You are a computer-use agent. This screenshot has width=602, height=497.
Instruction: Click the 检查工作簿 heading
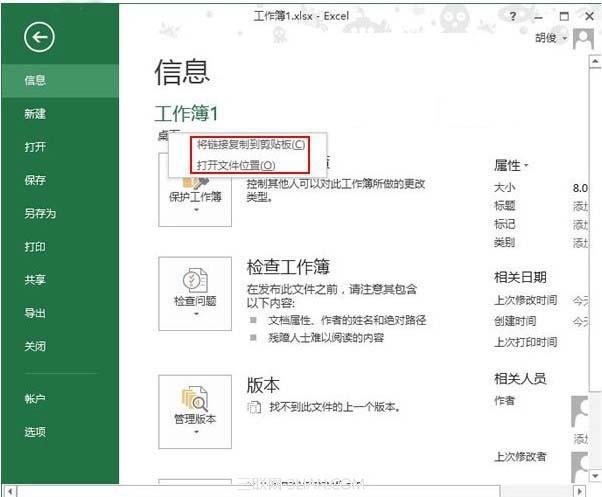pyautogui.click(x=288, y=267)
